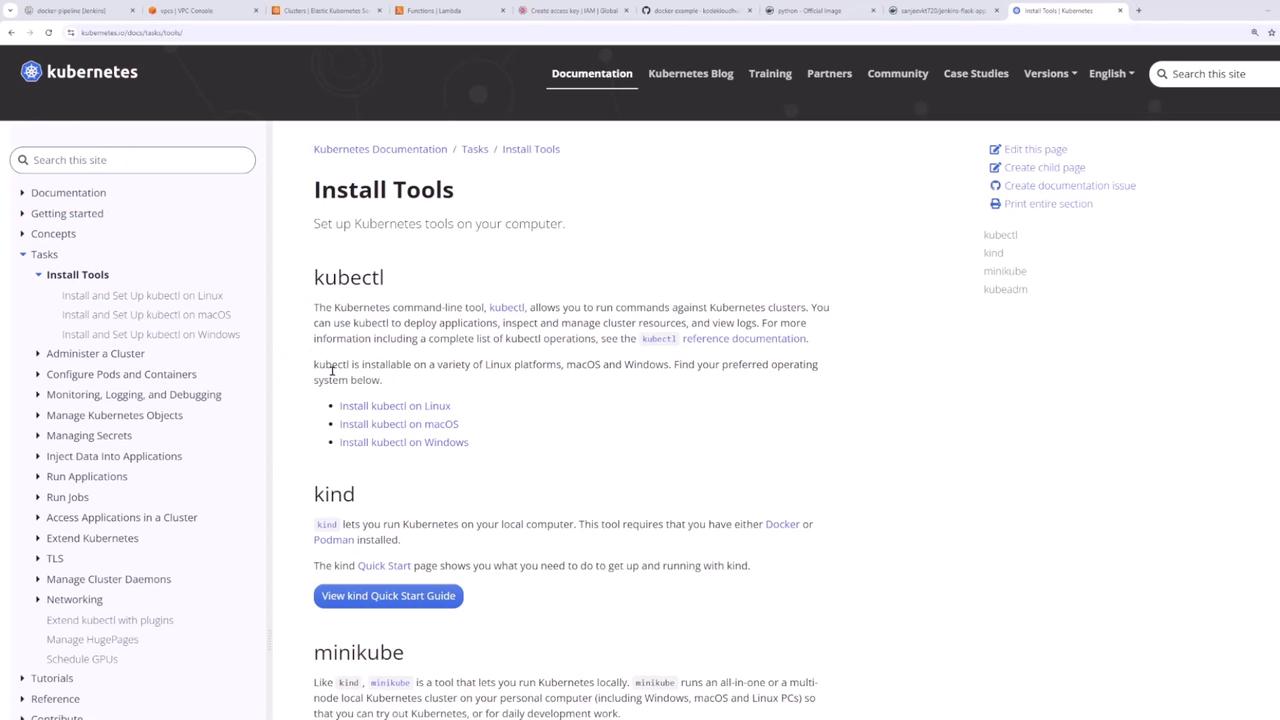Open the Docker link in kind section
The image size is (1280, 720).
click(782, 524)
